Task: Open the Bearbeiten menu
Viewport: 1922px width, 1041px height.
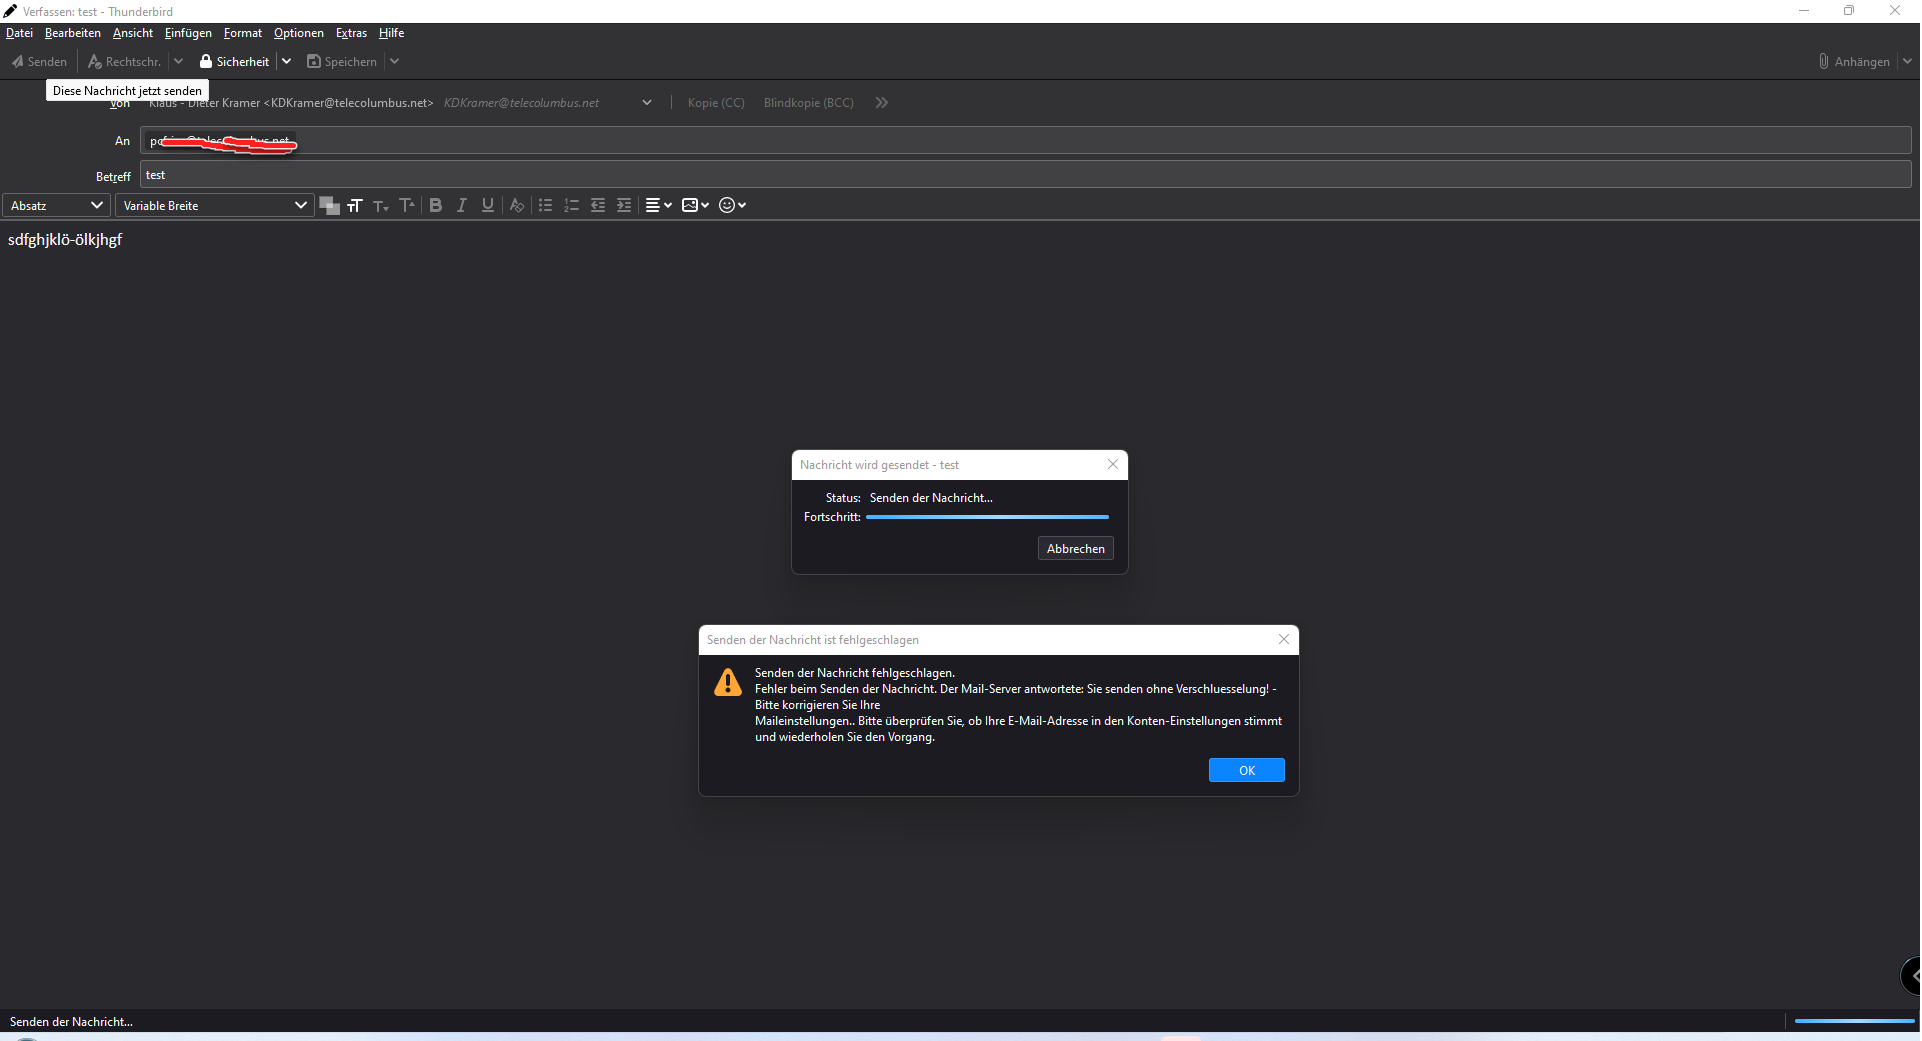Action: (73, 33)
